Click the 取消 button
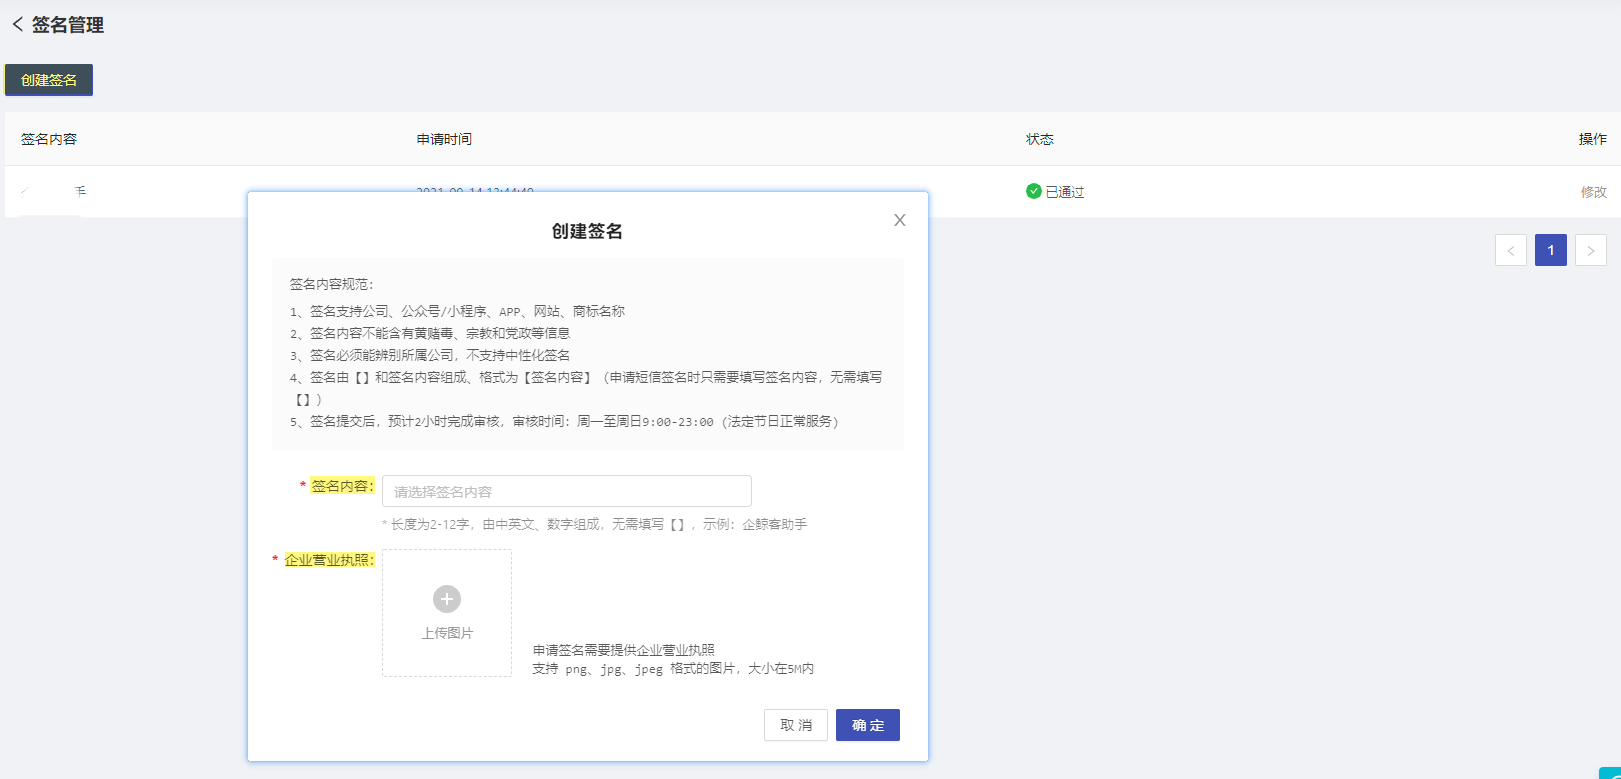This screenshot has height=779, width=1621. pos(796,725)
